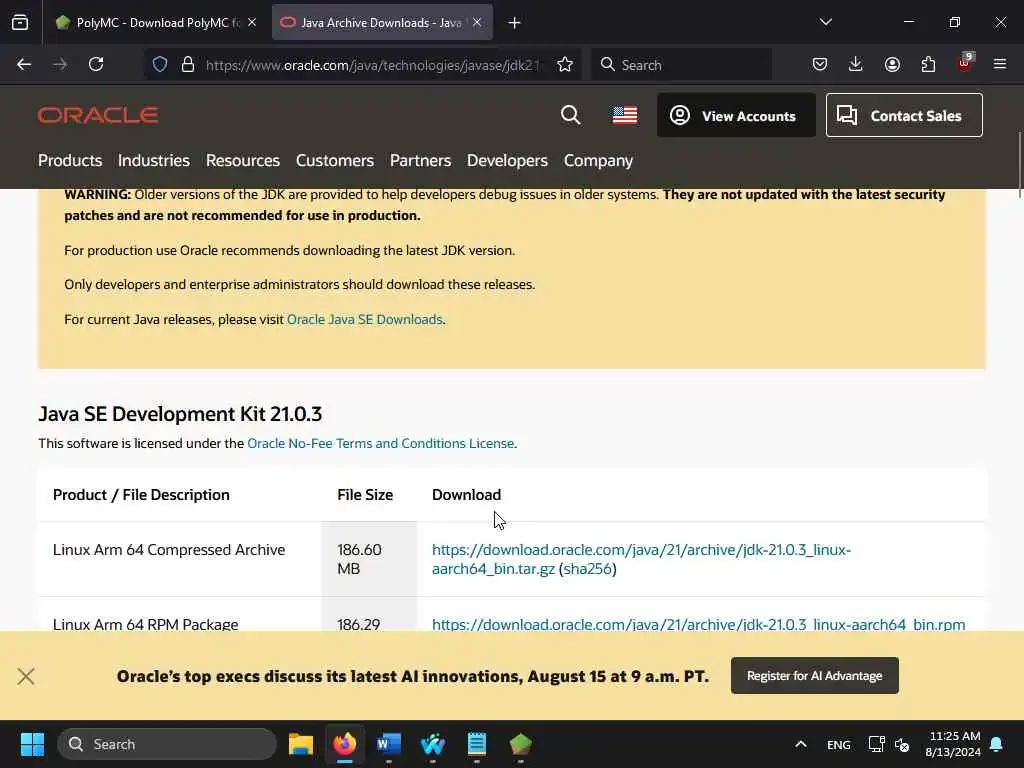This screenshot has height=768, width=1024.
Task: Follow the Oracle Java SE Downloads link
Action: pos(365,319)
